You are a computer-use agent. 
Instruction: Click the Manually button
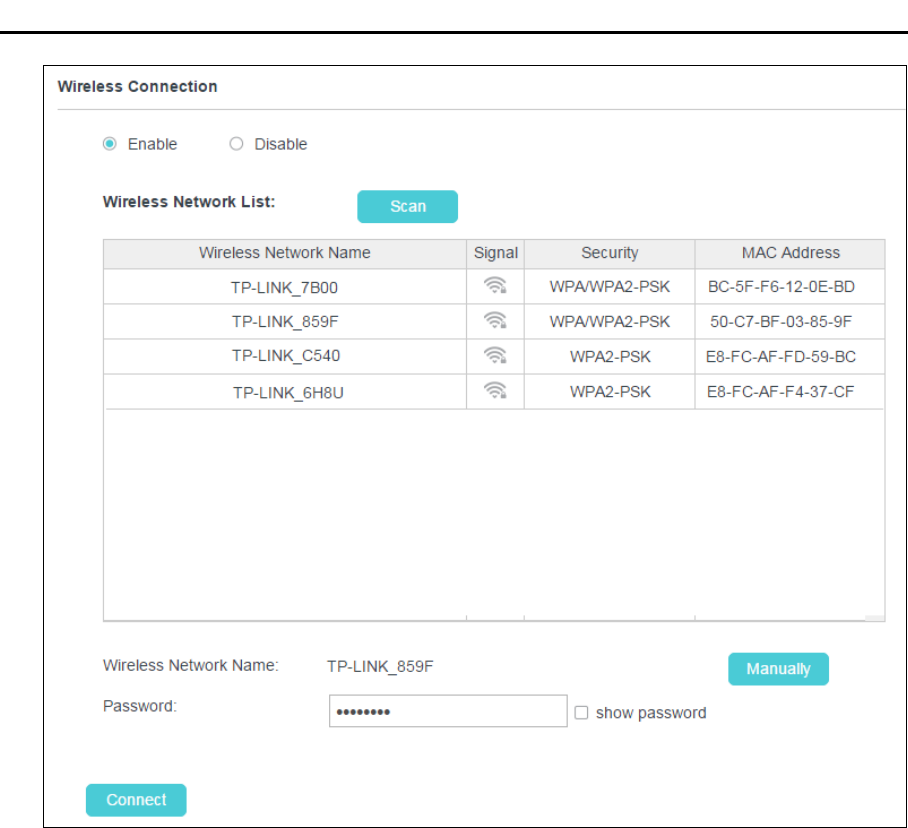778,669
